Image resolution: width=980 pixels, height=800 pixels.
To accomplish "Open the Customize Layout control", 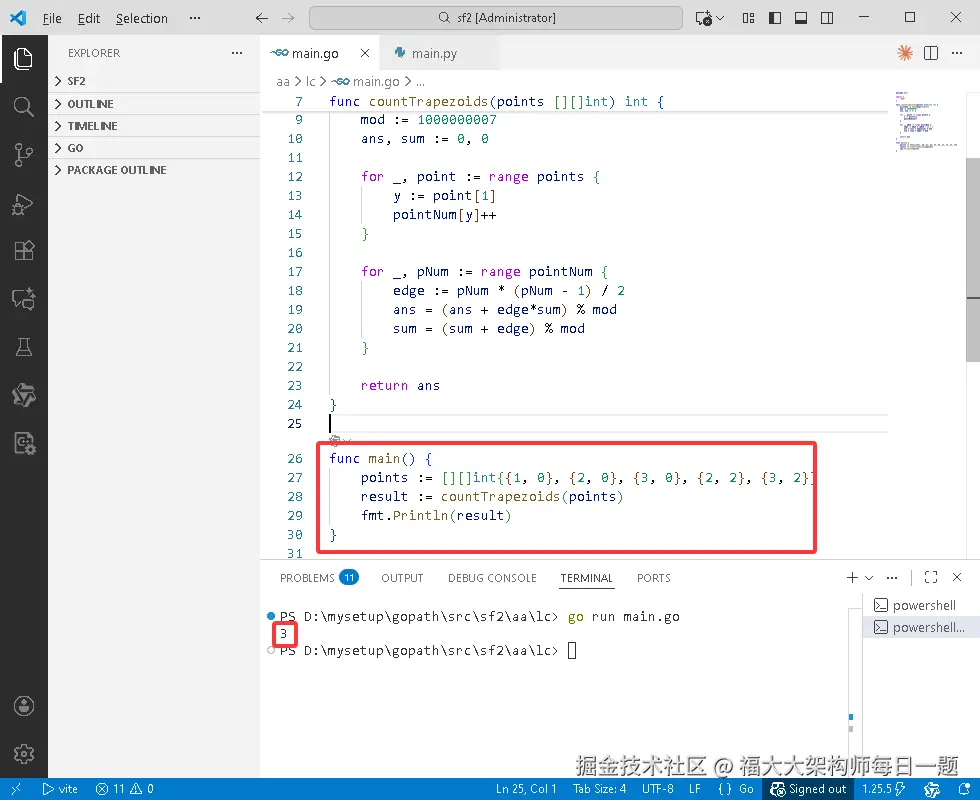I will (748, 18).
